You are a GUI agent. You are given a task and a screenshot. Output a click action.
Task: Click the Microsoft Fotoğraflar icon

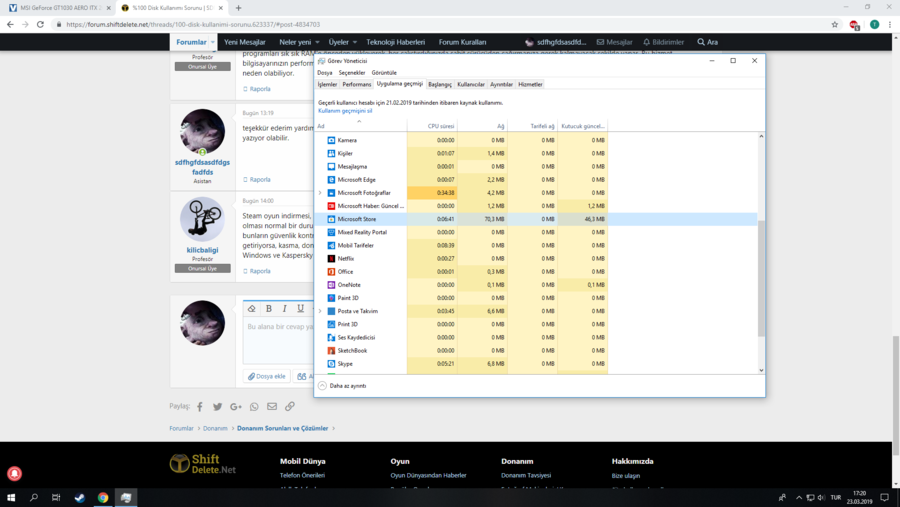point(331,193)
